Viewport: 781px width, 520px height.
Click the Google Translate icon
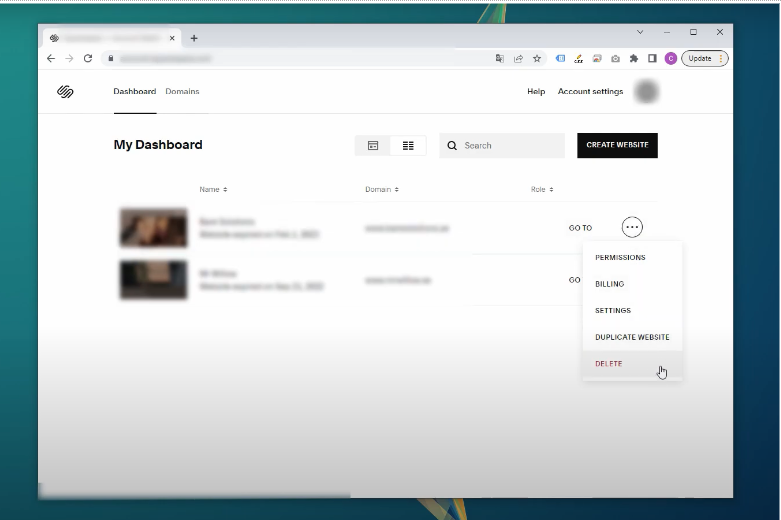click(x=500, y=59)
